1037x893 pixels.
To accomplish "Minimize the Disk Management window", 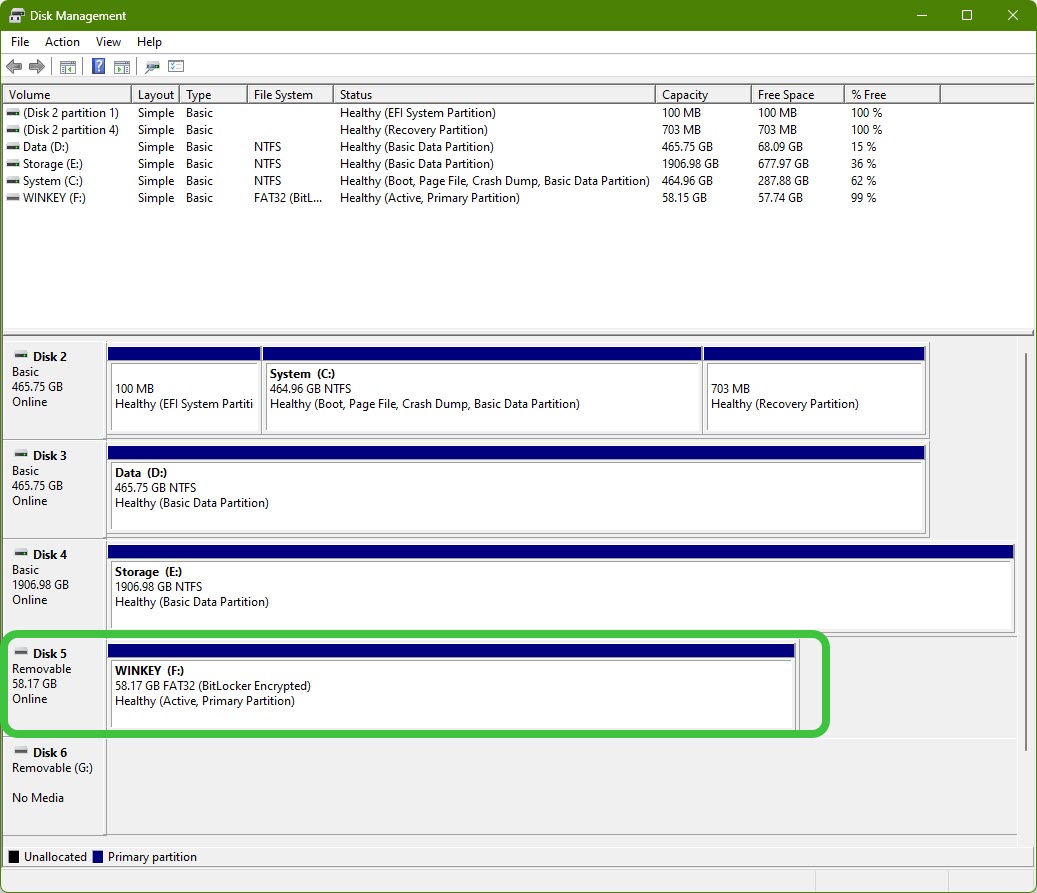I will [922, 15].
